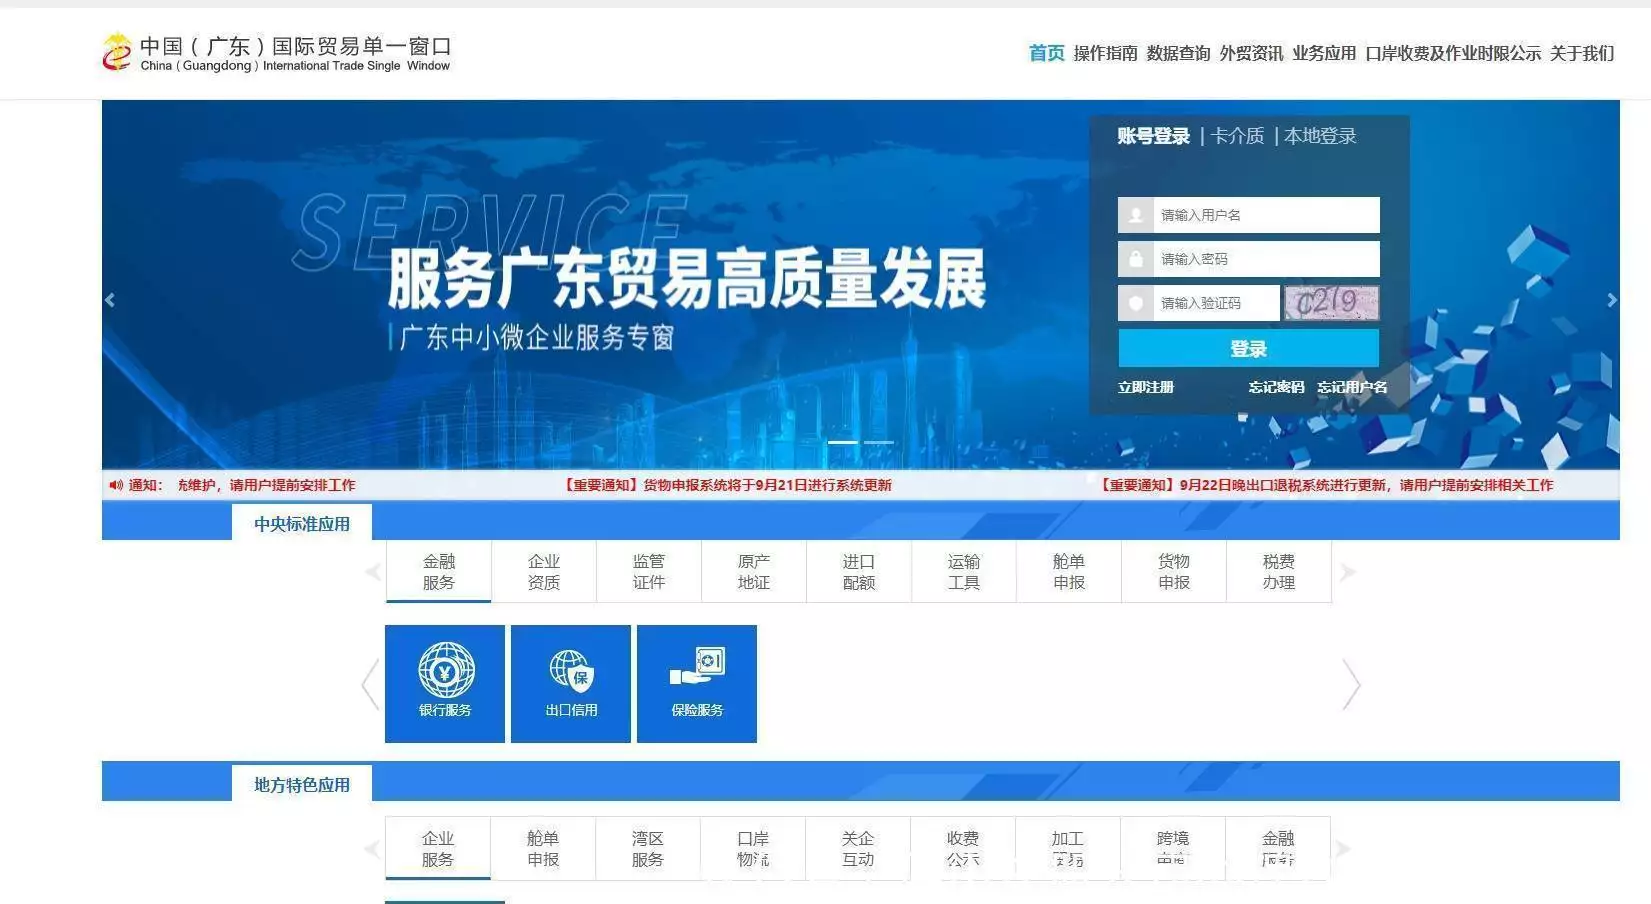Click the lock icon beside password field
Image resolution: width=1651 pixels, height=904 pixels.
point(1135,259)
